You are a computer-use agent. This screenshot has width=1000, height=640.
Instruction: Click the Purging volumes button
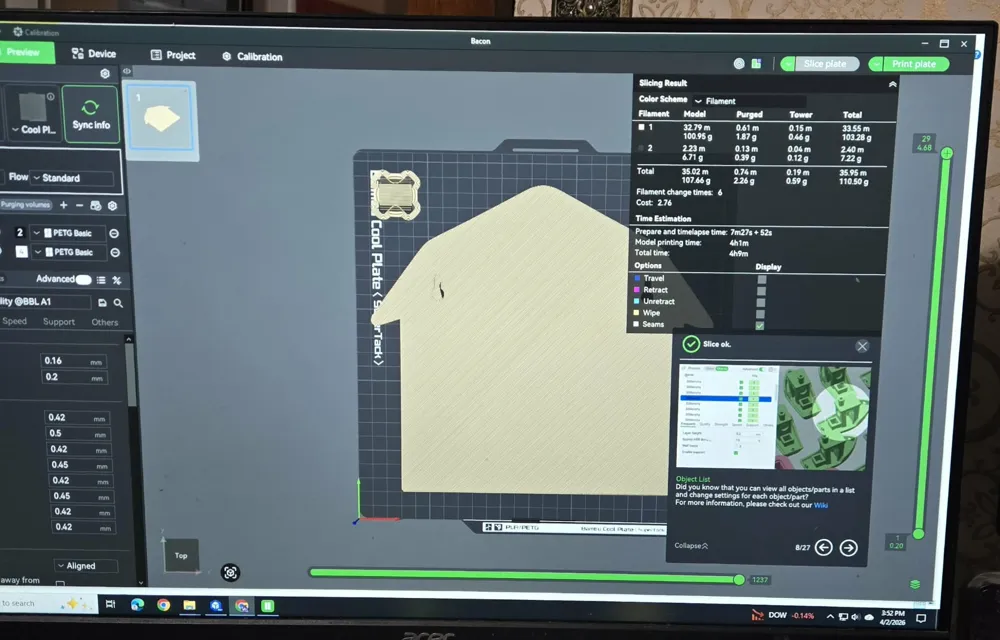[x=26, y=205]
